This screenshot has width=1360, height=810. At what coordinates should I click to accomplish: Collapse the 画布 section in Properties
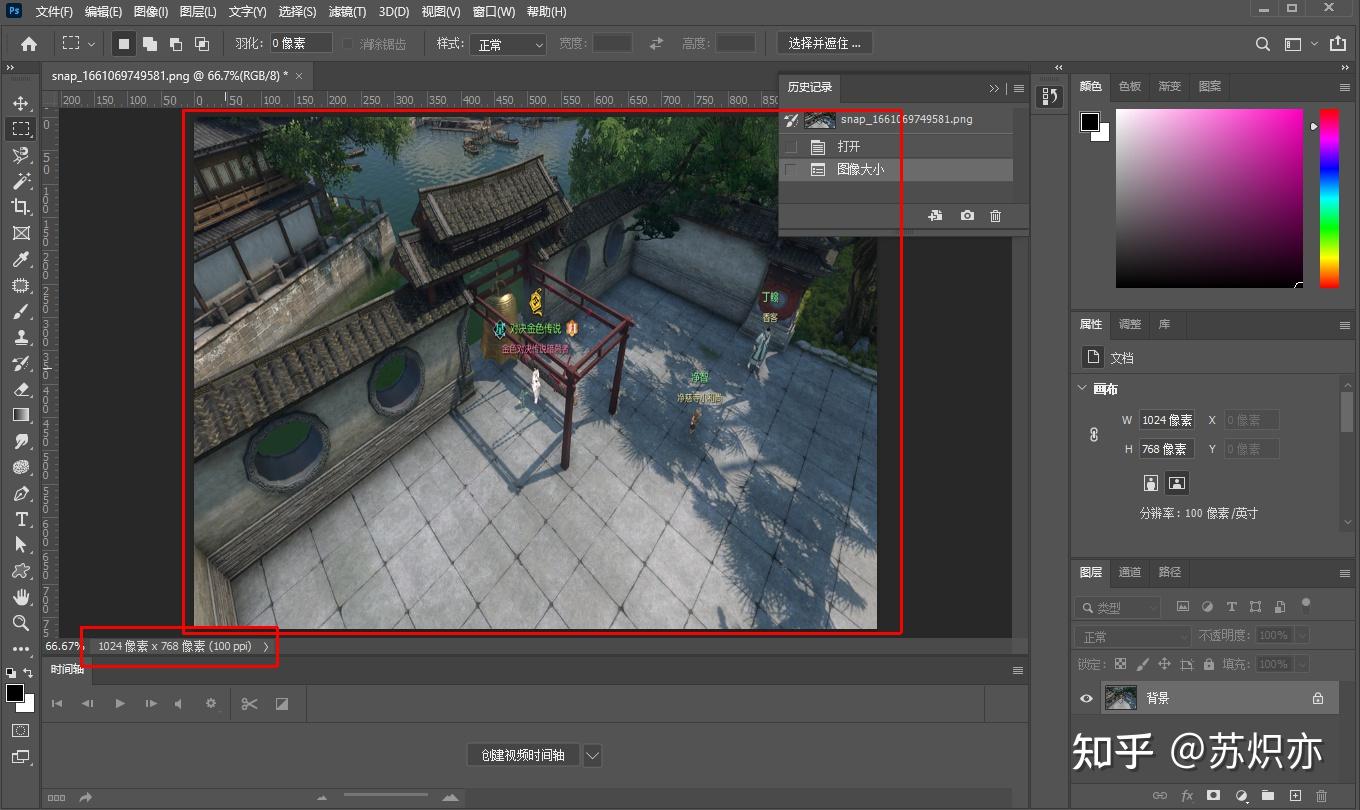(1083, 389)
